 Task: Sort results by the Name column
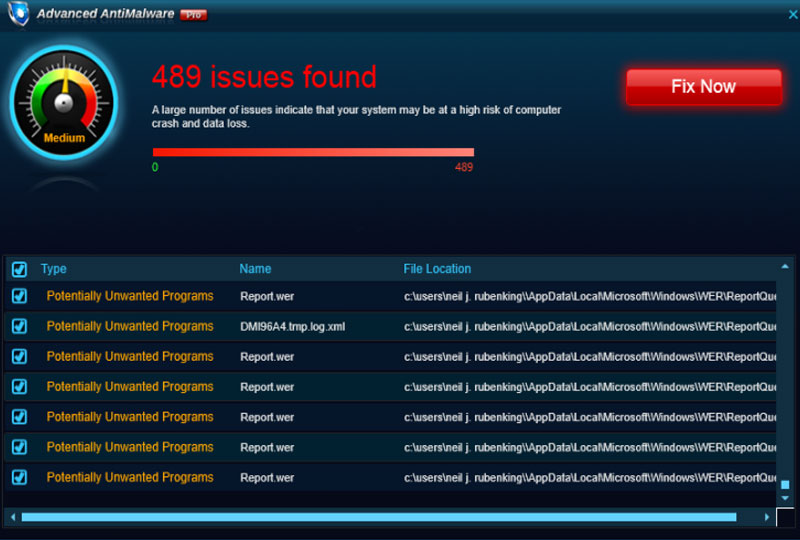(255, 269)
